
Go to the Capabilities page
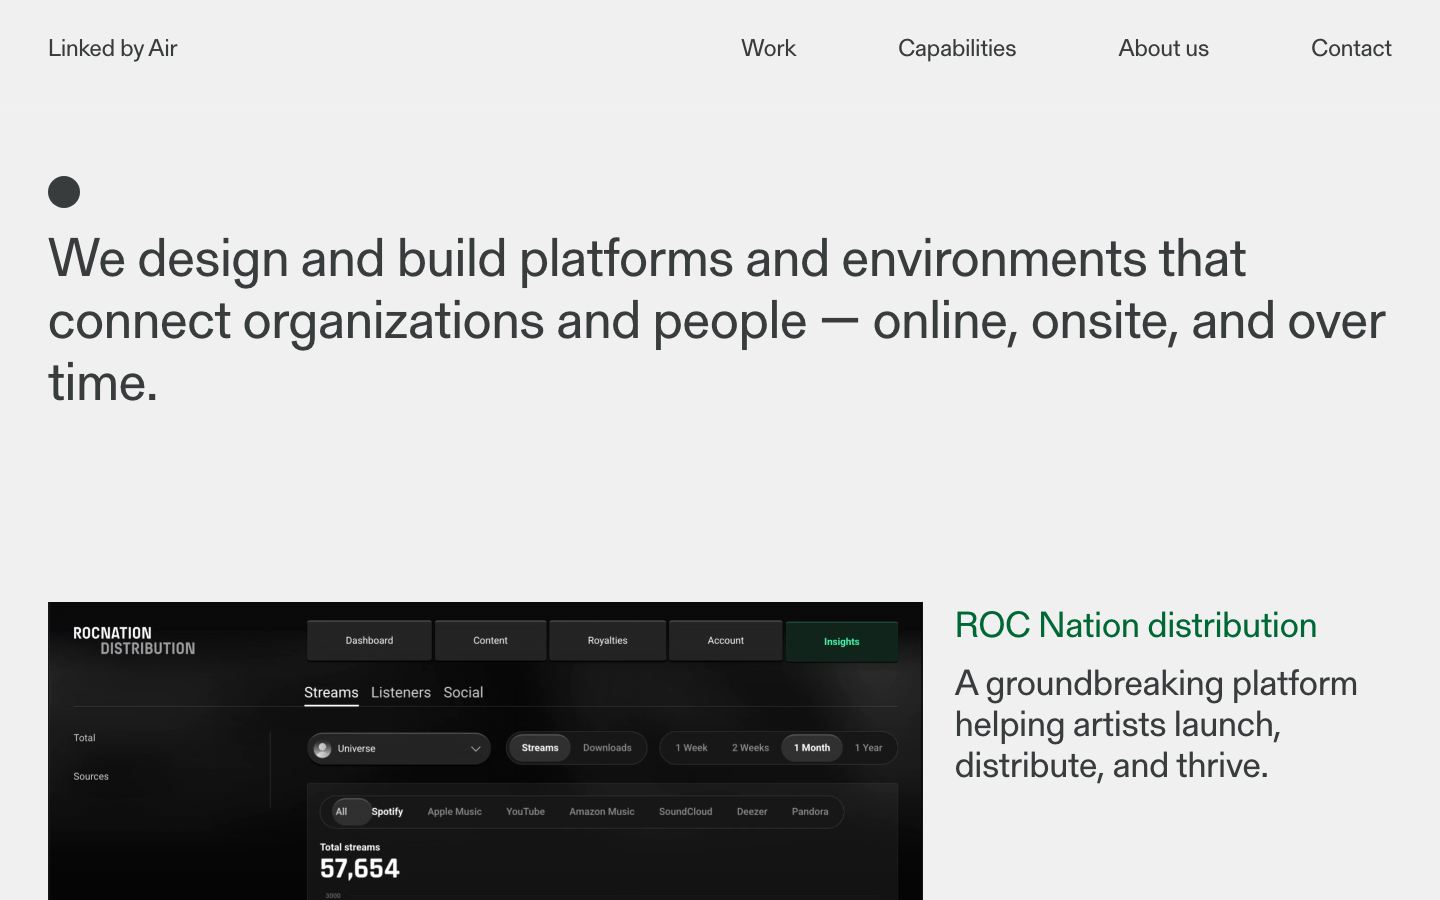pyautogui.click(x=957, y=48)
